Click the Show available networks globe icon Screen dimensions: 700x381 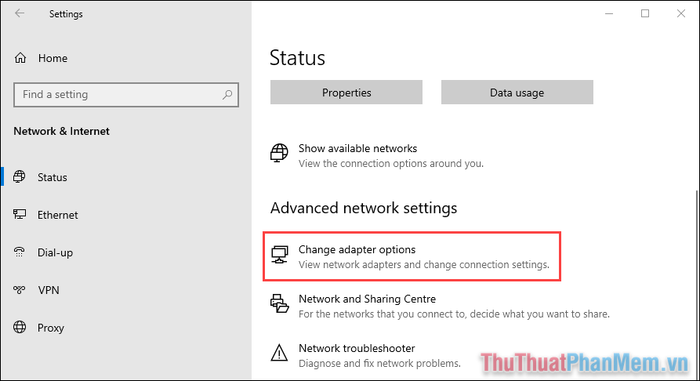click(279, 153)
